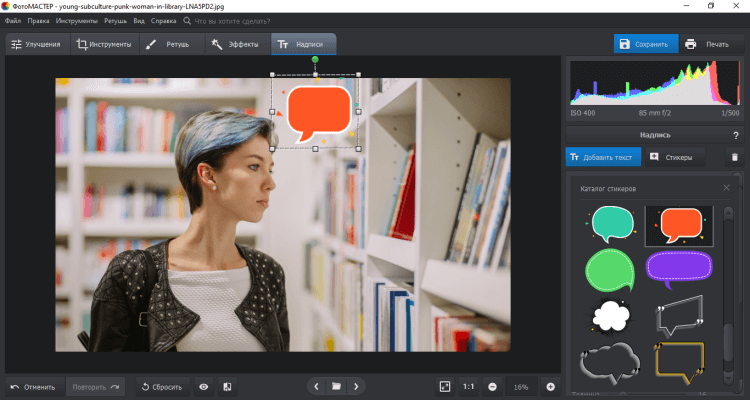750x400 pixels.
Task: Zoom out with the minus button
Action: [493, 386]
